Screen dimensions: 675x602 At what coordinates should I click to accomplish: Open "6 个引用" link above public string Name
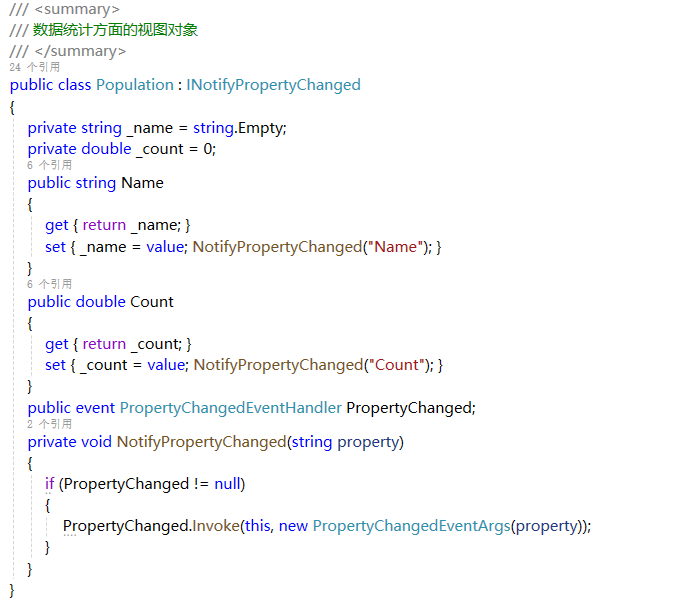click(49, 165)
